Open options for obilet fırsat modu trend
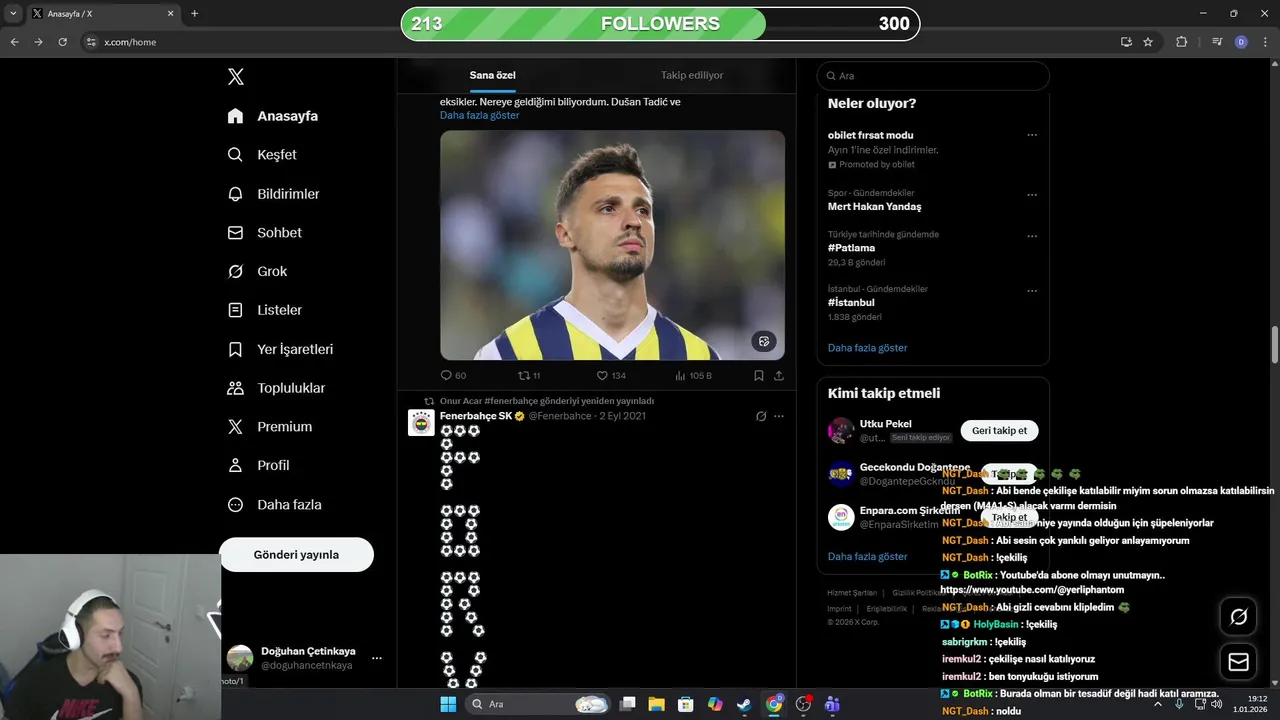1280x720 pixels. pos(1032,135)
